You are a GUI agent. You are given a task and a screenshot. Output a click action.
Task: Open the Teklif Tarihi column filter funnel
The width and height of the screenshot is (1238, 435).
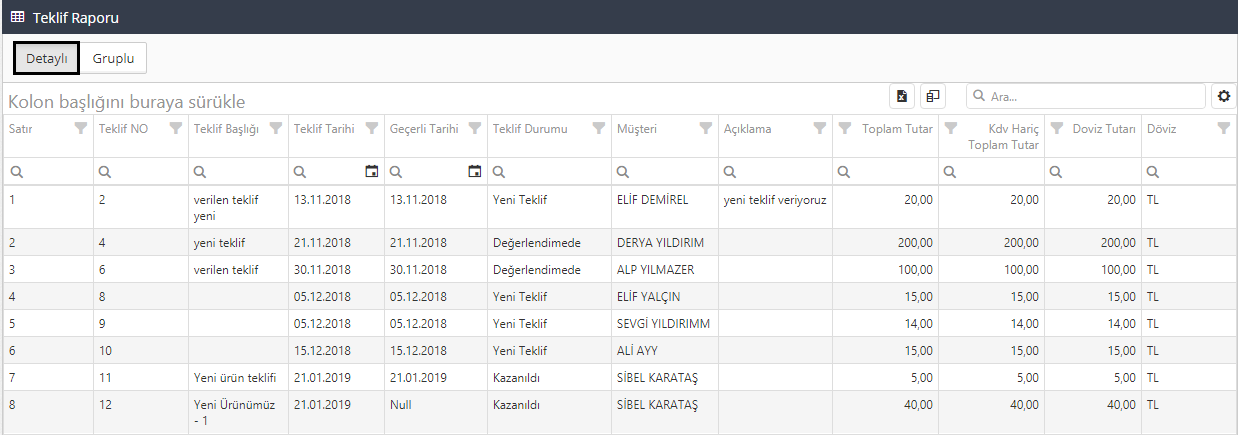(x=372, y=128)
